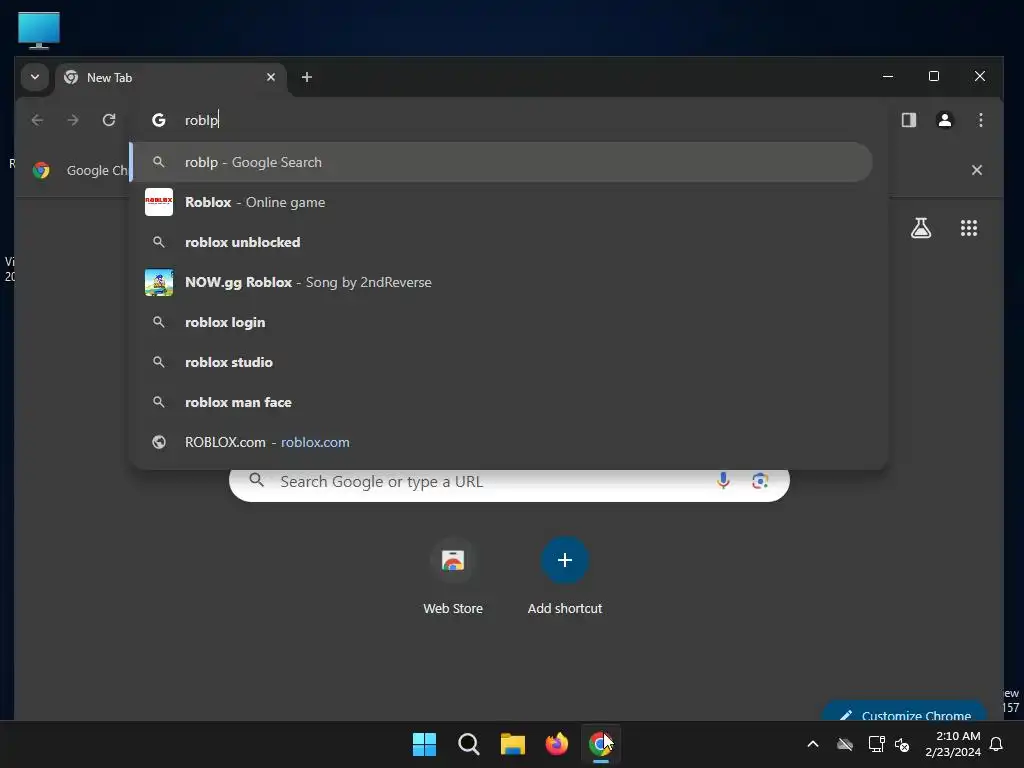
Task: Click the Roblox logo thumbnail
Action: pos(159,202)
